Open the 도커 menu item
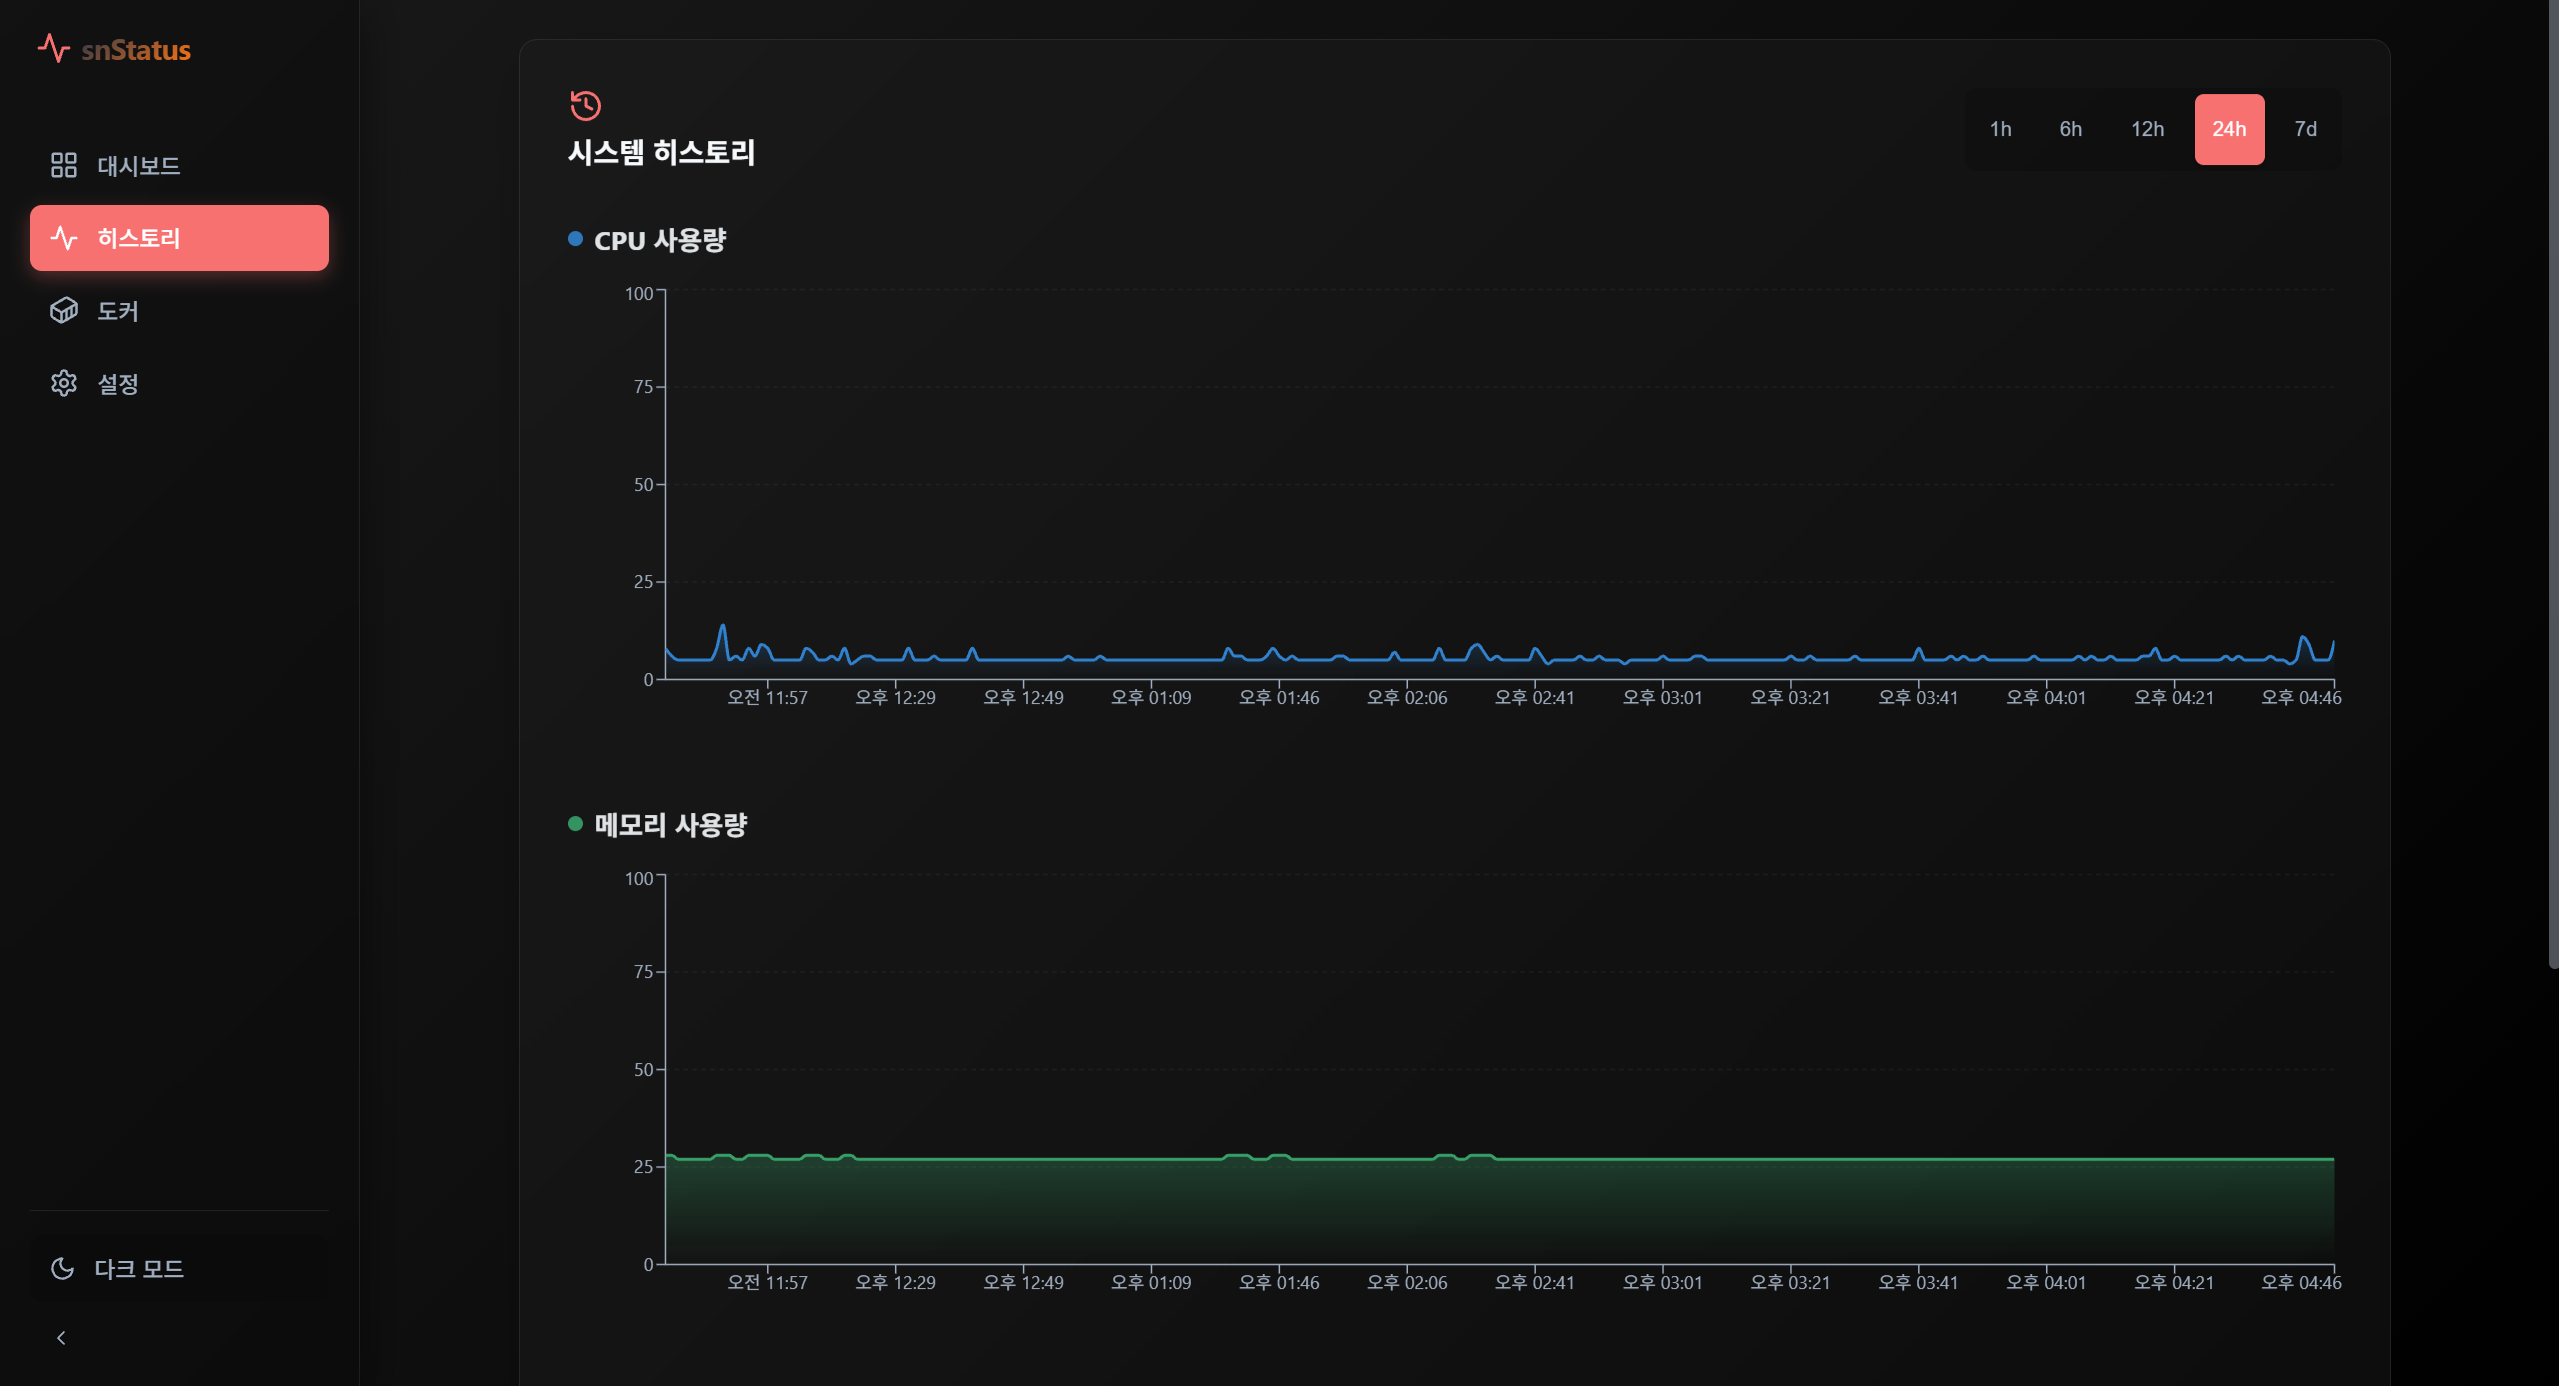This screenshot has height=1386, width=2559. tap(118, 311)
